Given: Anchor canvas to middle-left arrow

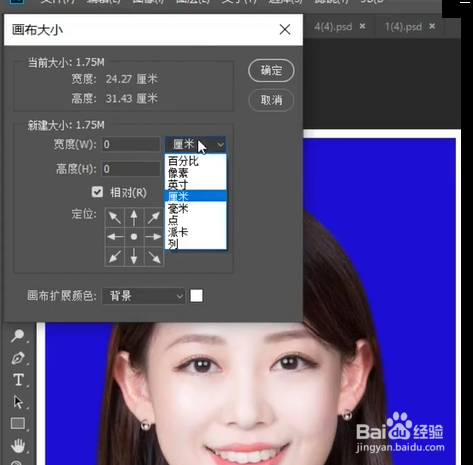Looking at the screenshot, I should 115,237.
